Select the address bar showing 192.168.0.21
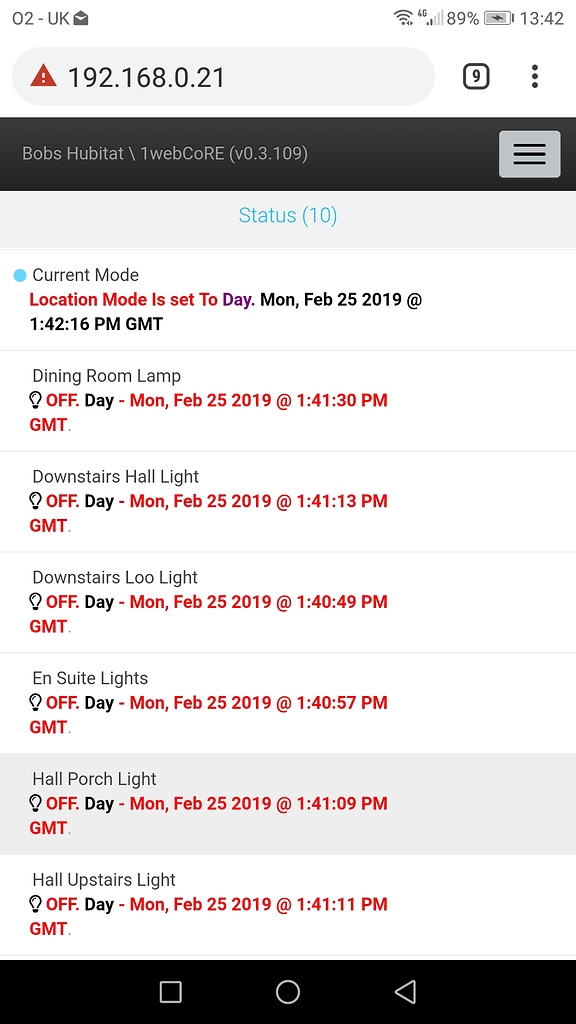Image resolution: width=576 pixels, height=1024 pixels. pyautogui.click(x=223, y=76)
